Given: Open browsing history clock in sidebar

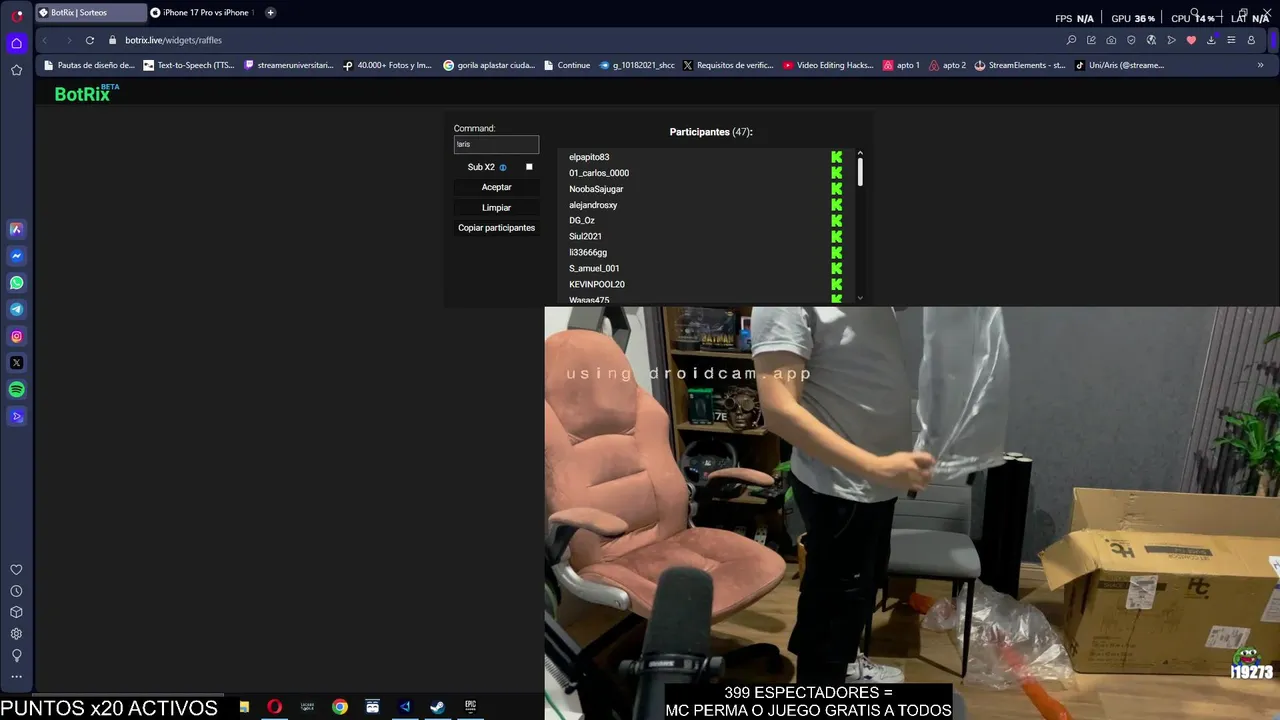Looking at the screenshot, I should tap(16, 591).
